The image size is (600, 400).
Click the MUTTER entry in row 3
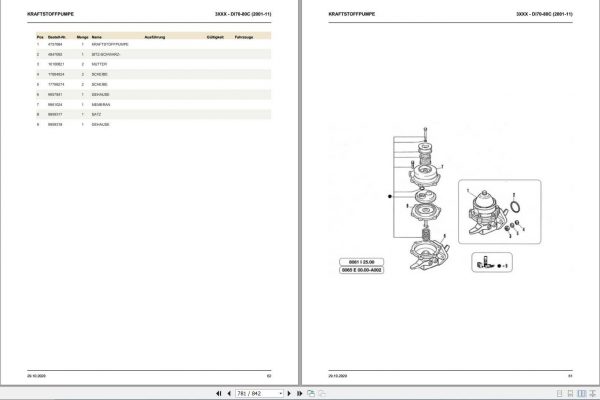99,64
